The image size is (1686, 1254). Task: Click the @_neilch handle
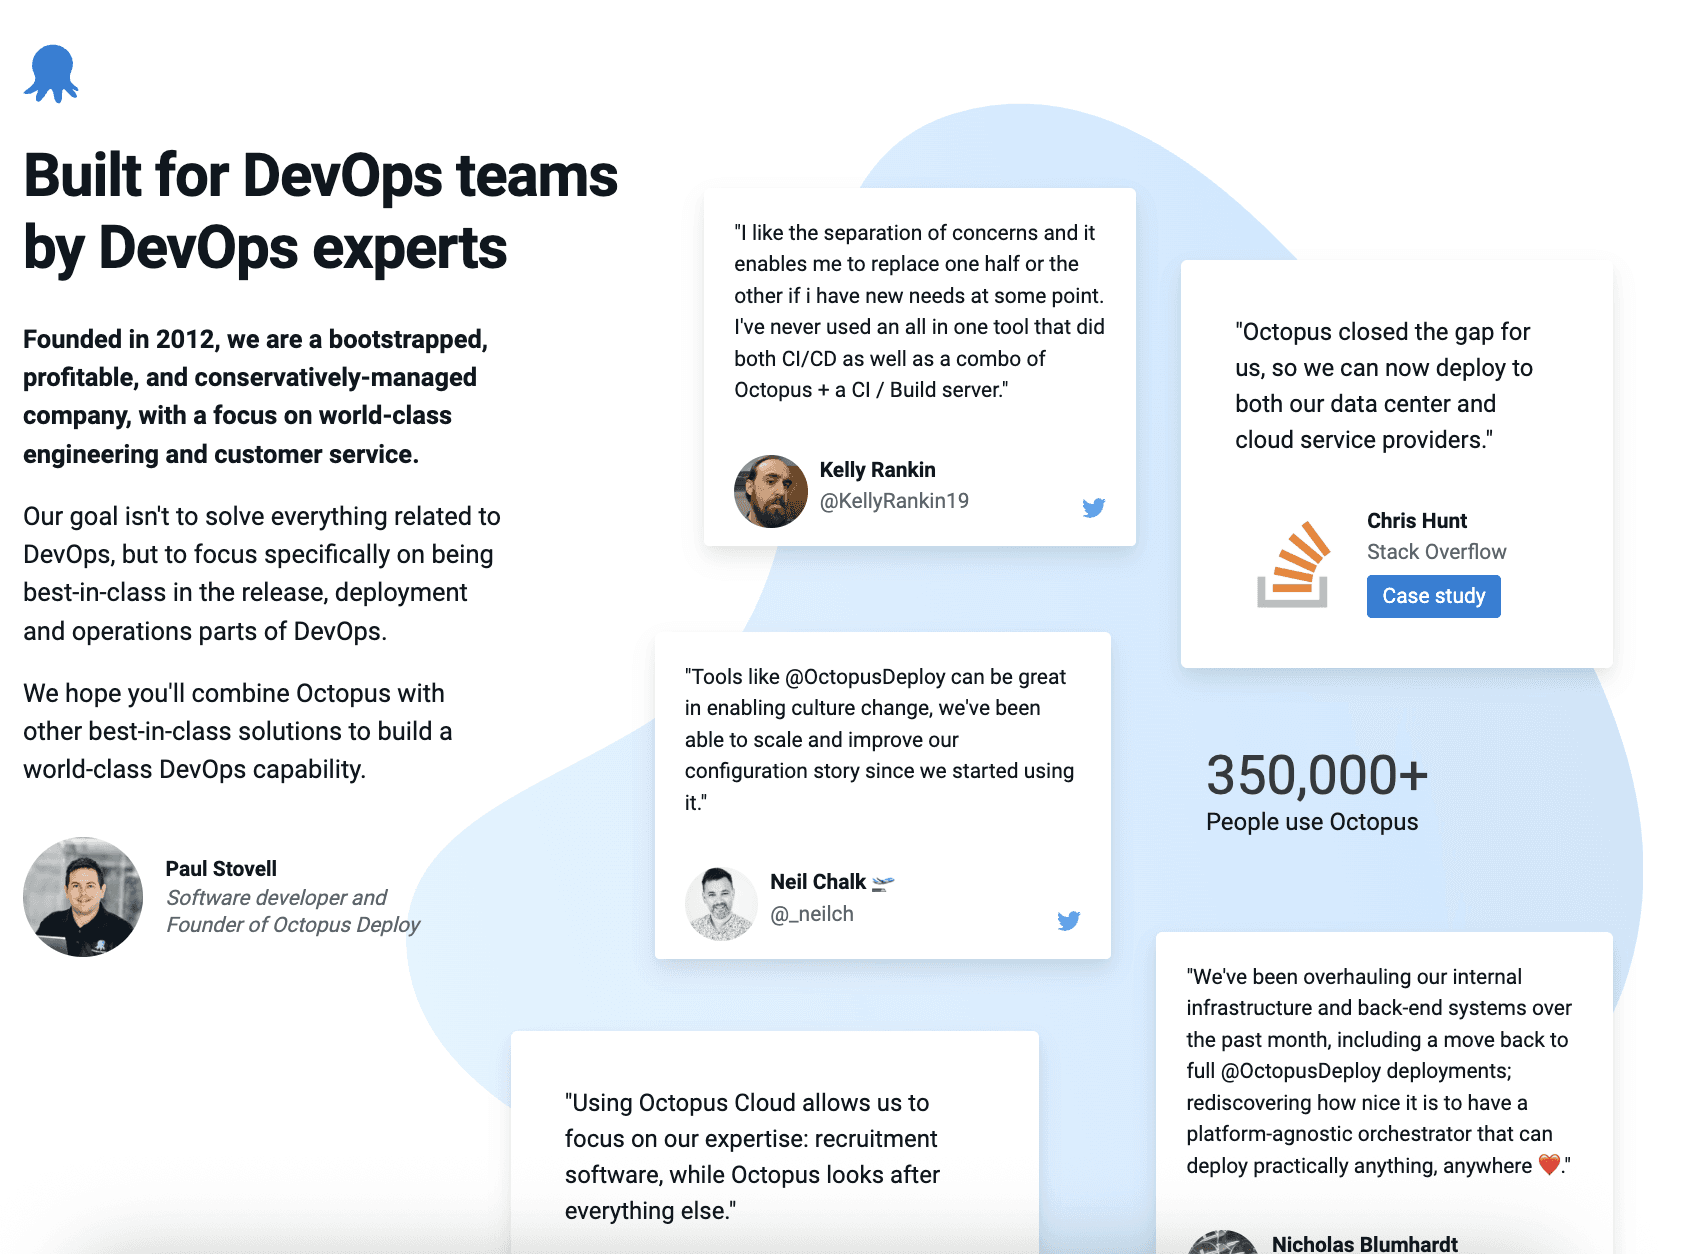point(811,914)
